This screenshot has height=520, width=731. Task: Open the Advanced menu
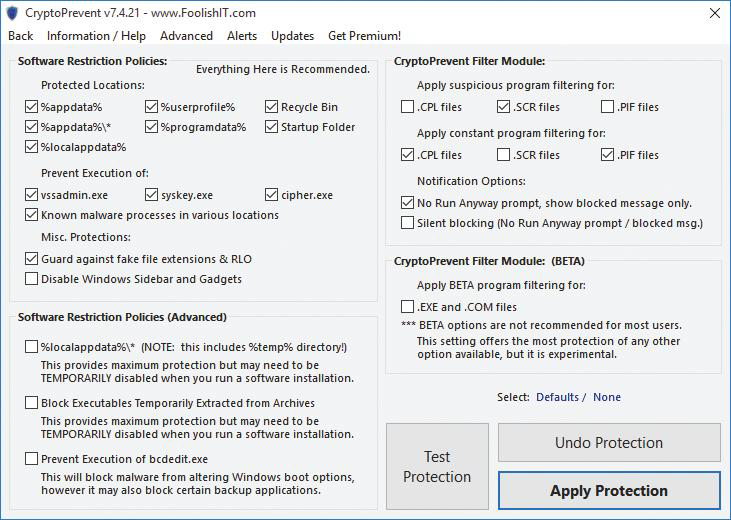(186, 36)
